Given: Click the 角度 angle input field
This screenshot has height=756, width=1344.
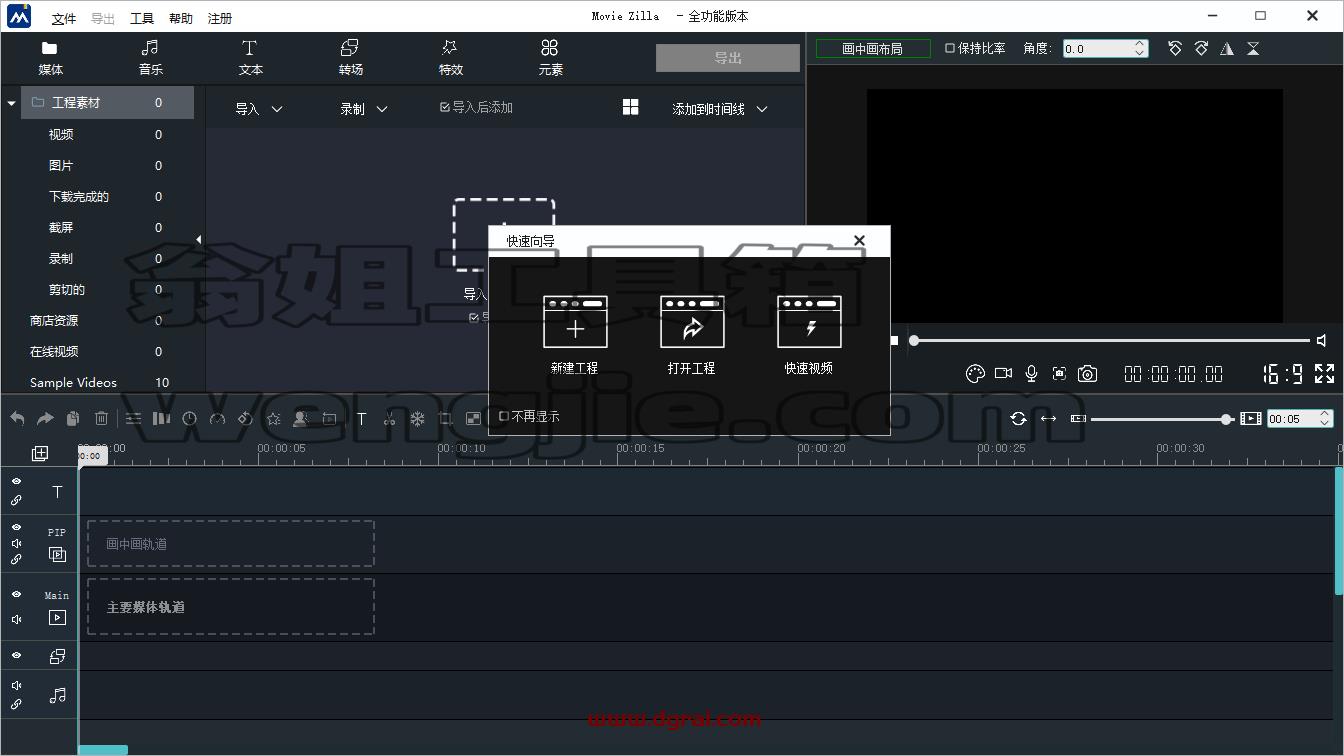Looking at the screenshot, I should [x=1097, y=48].
